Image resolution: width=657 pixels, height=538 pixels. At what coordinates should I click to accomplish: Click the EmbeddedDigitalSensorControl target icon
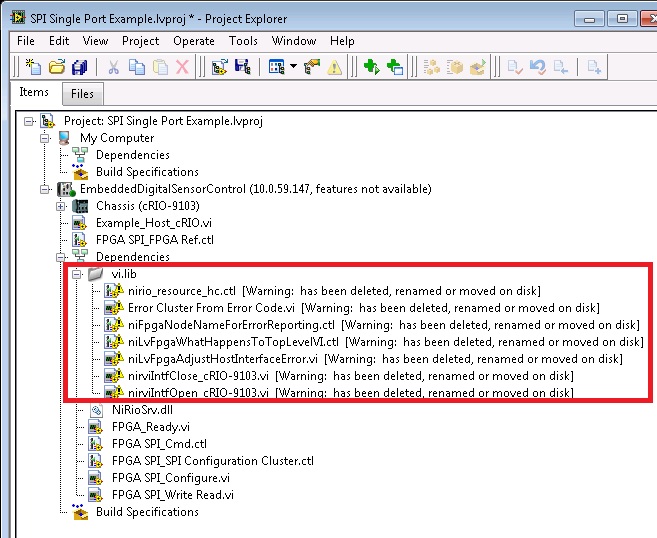pyautogui.click(x=66, y=189)
